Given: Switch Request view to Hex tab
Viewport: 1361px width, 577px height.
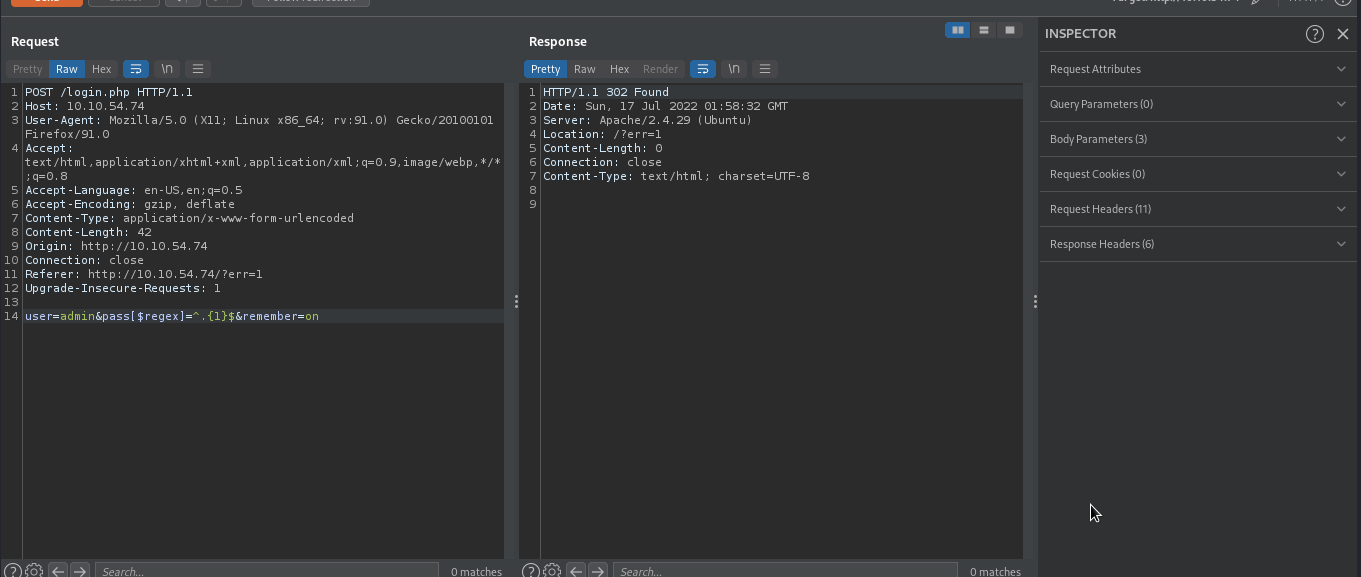Looking at the screenshot, I should pos(102,69).
